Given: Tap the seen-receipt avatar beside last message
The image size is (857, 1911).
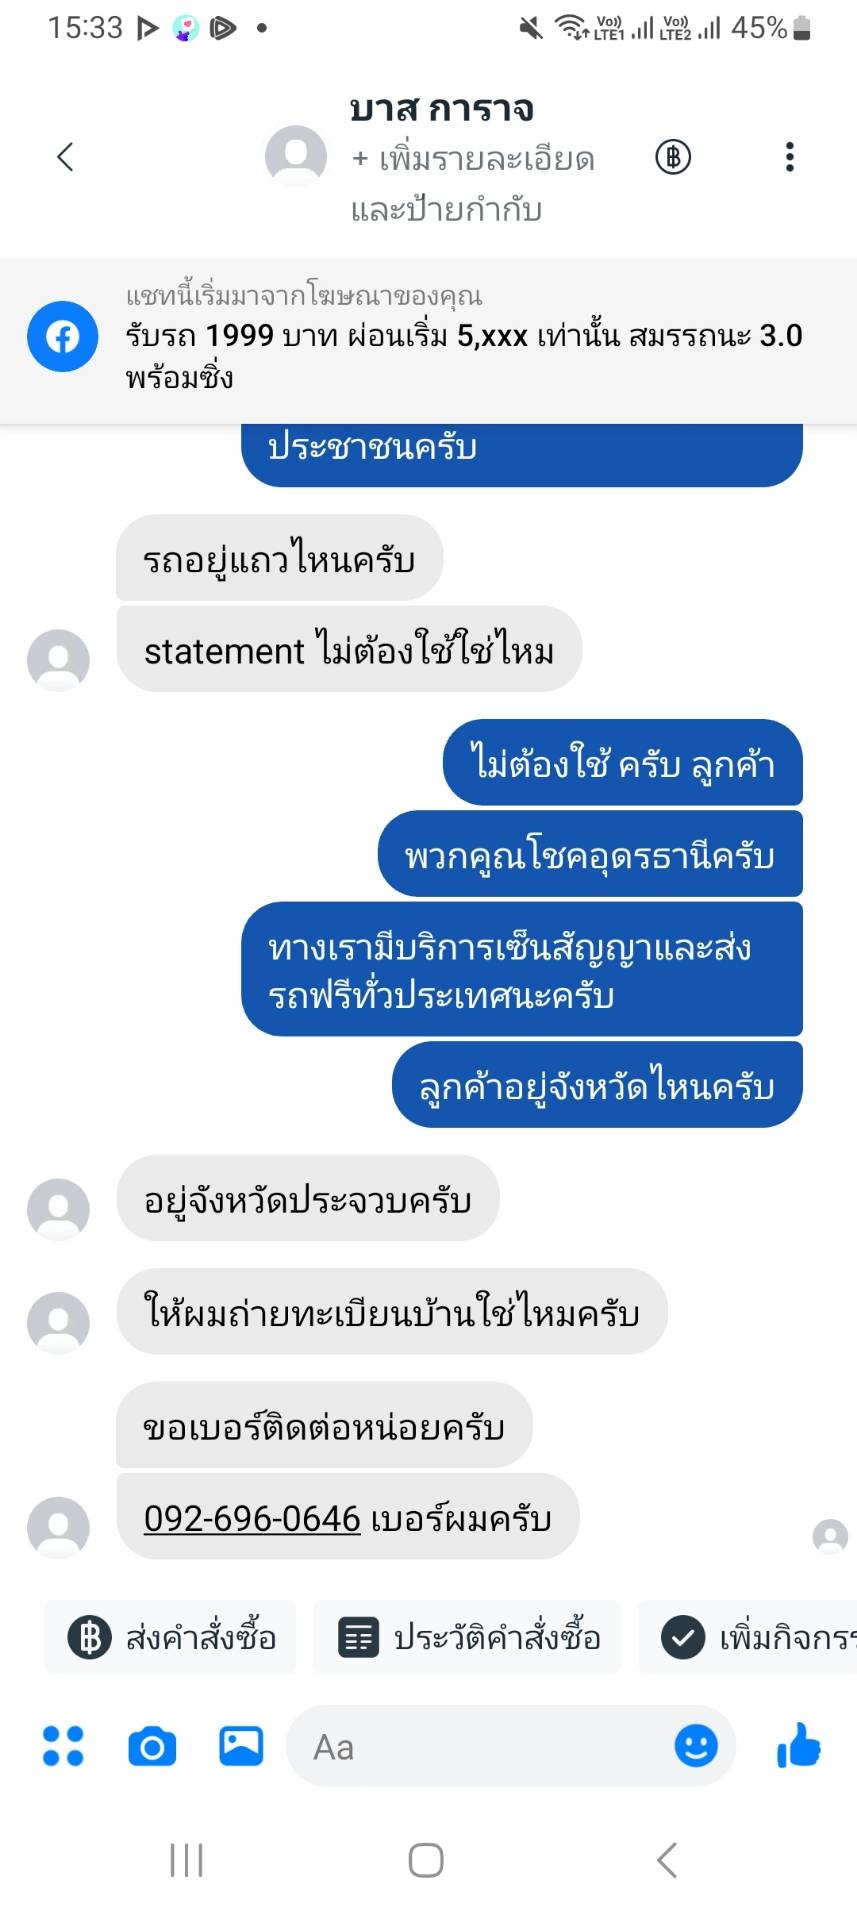Looking at the screenshot, I should point(830,1536).
